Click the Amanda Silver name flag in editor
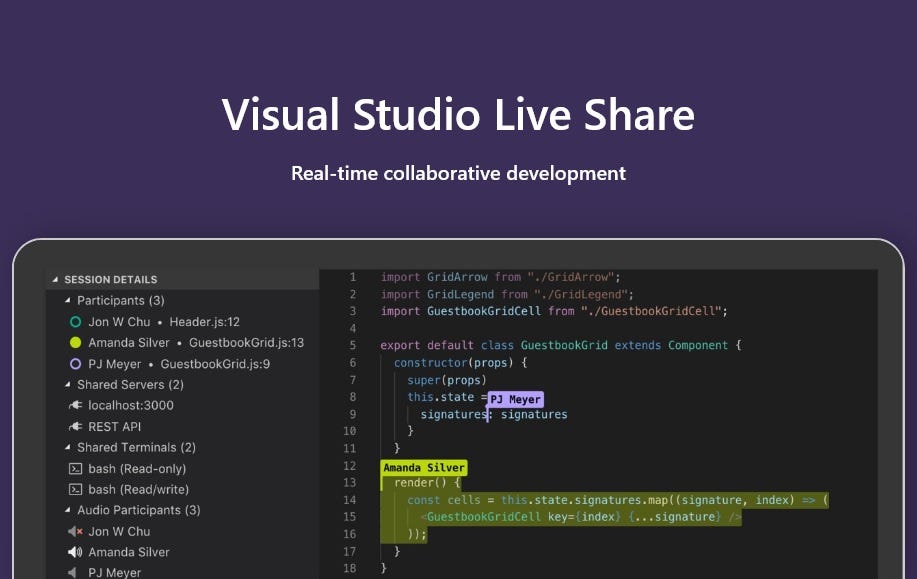This screenshot has height=579, width=917. coord(423,467)
